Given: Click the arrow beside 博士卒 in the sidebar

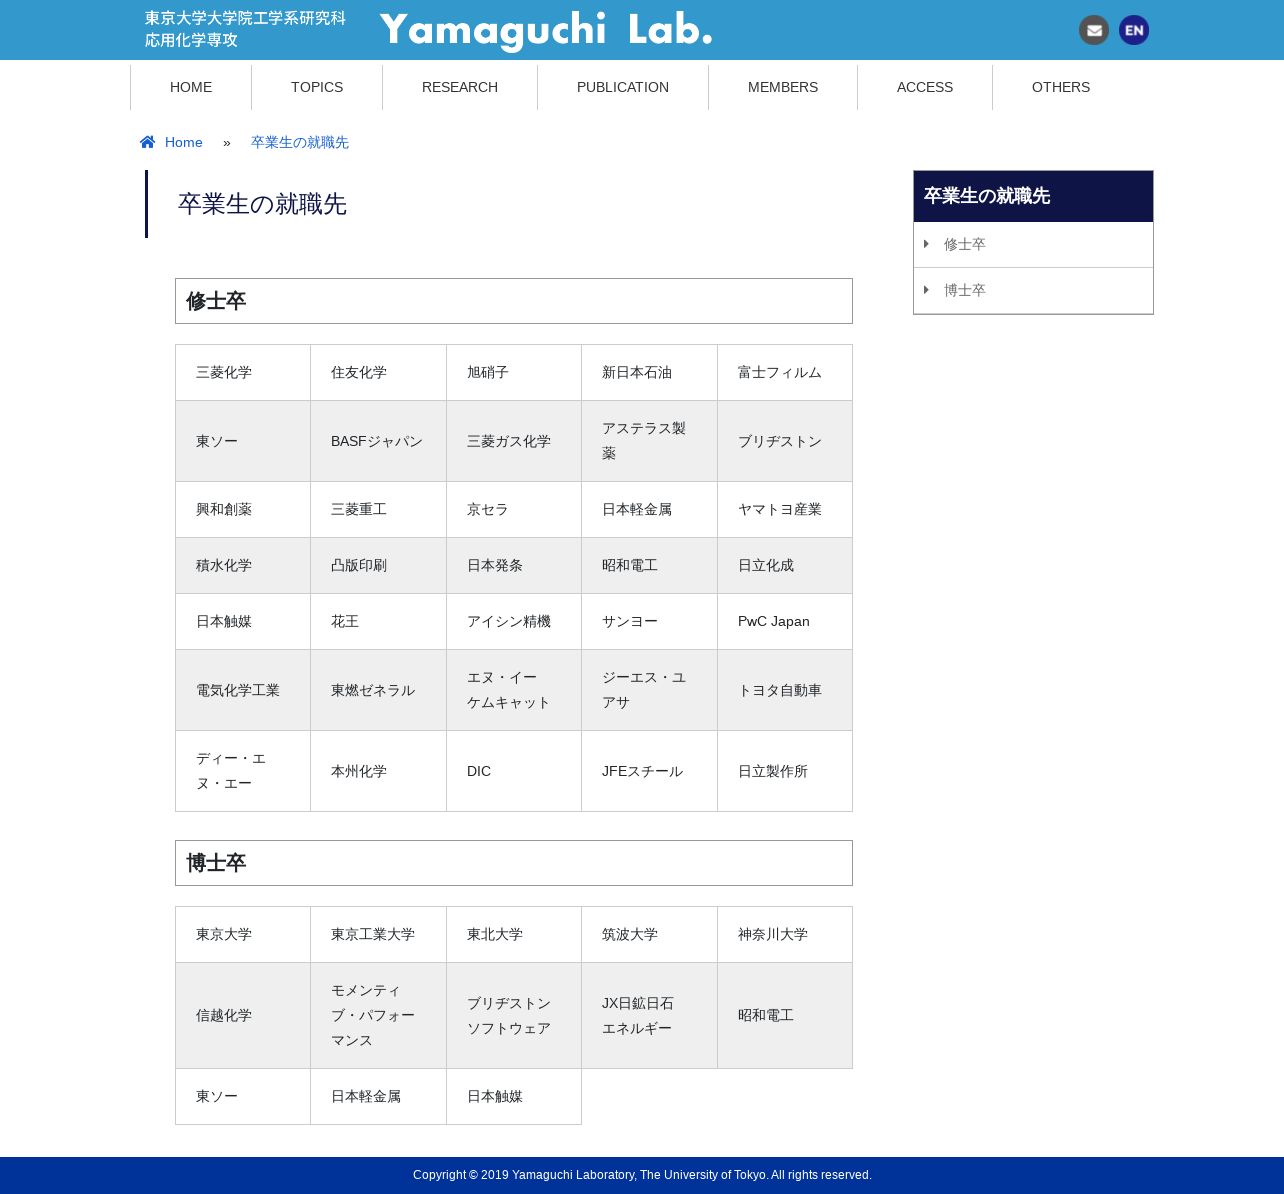Looking at the screenshot, I should click(x=926, y=290).
